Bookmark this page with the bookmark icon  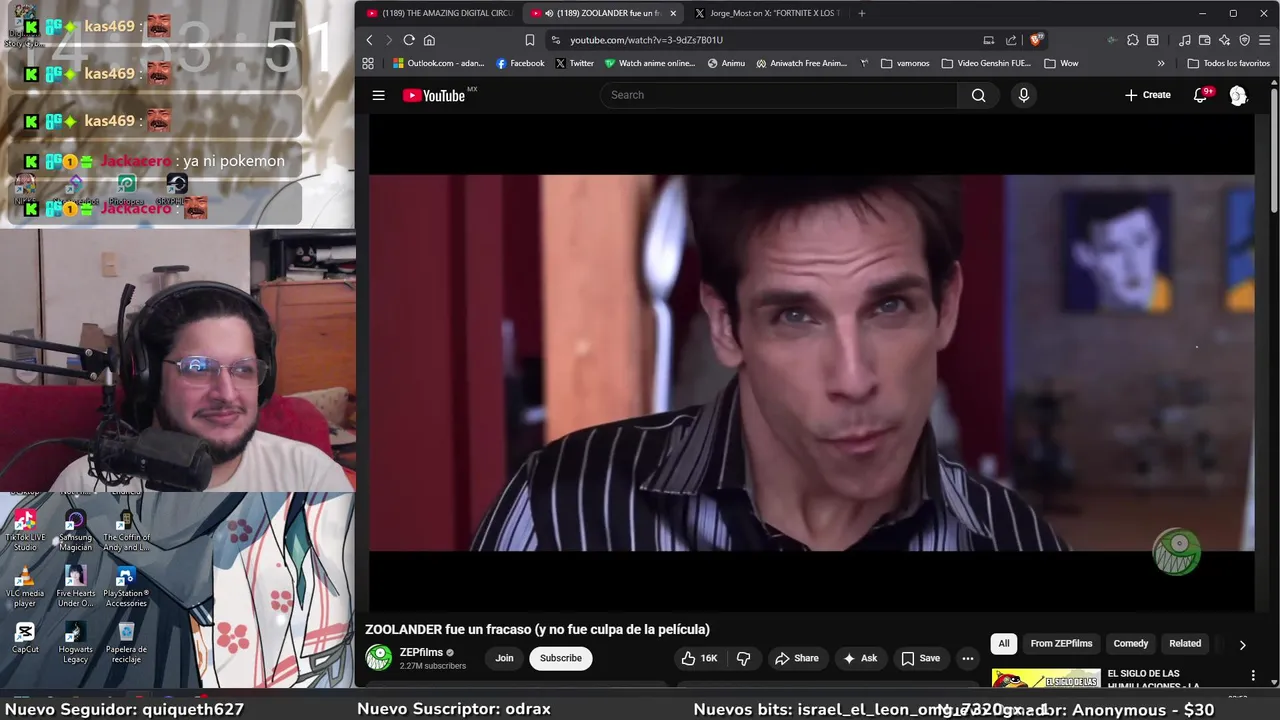tap(530, 40)
